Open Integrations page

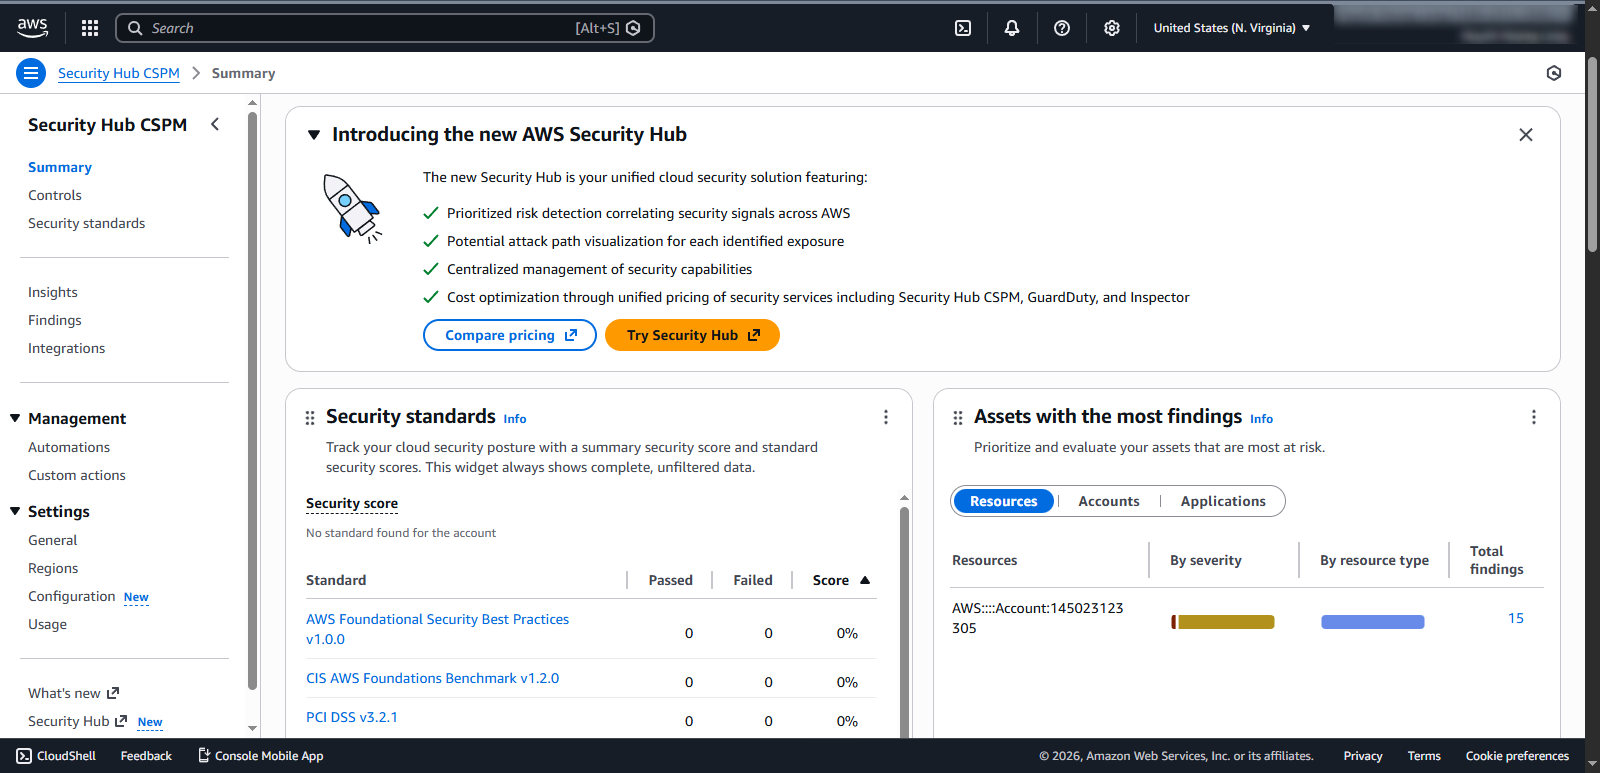coord(67,348)
